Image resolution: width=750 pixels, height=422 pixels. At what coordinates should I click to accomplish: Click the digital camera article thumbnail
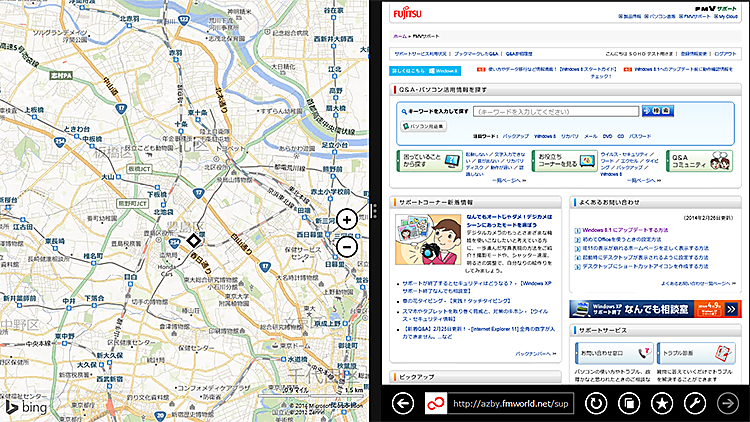click(428, 239)
